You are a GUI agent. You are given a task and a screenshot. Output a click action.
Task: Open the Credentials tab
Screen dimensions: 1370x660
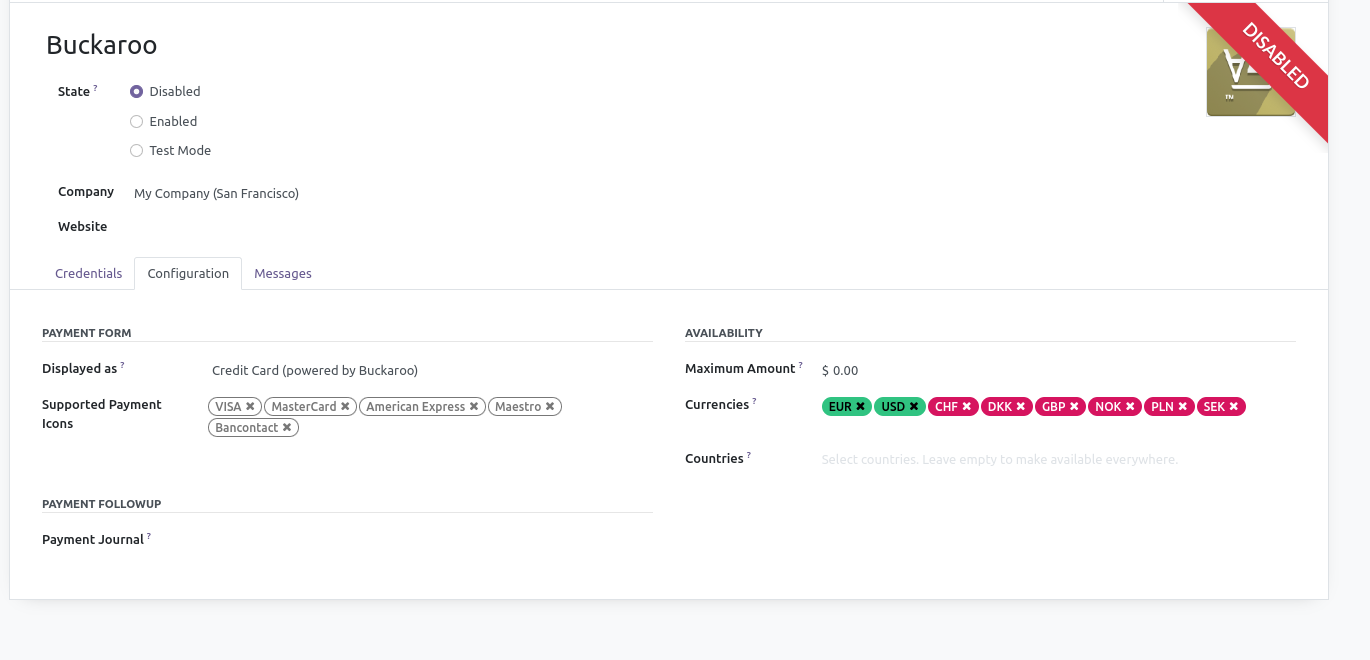click(89, 273)
